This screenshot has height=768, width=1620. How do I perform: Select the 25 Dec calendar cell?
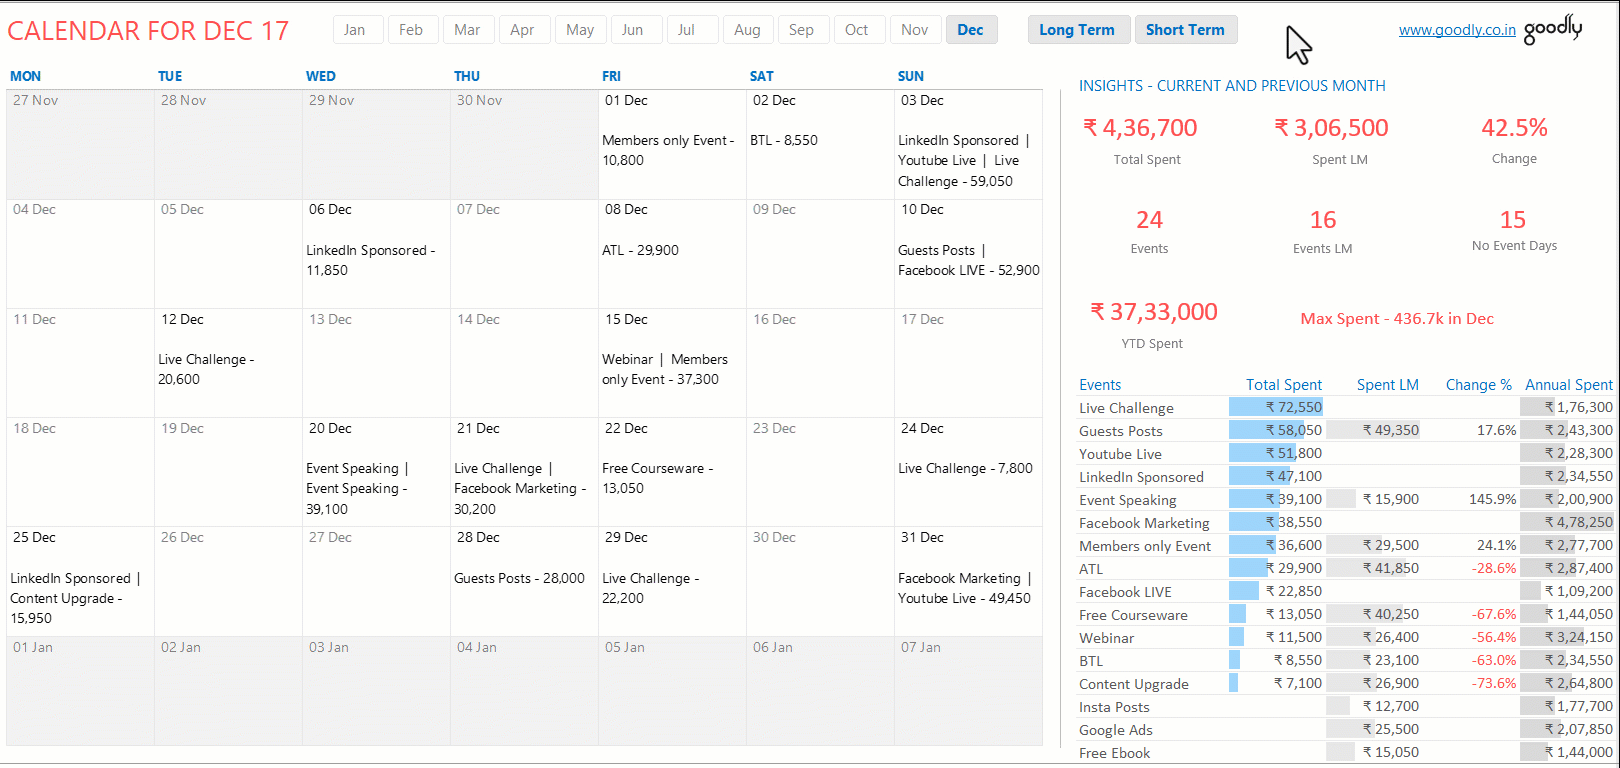click(80, 581)
